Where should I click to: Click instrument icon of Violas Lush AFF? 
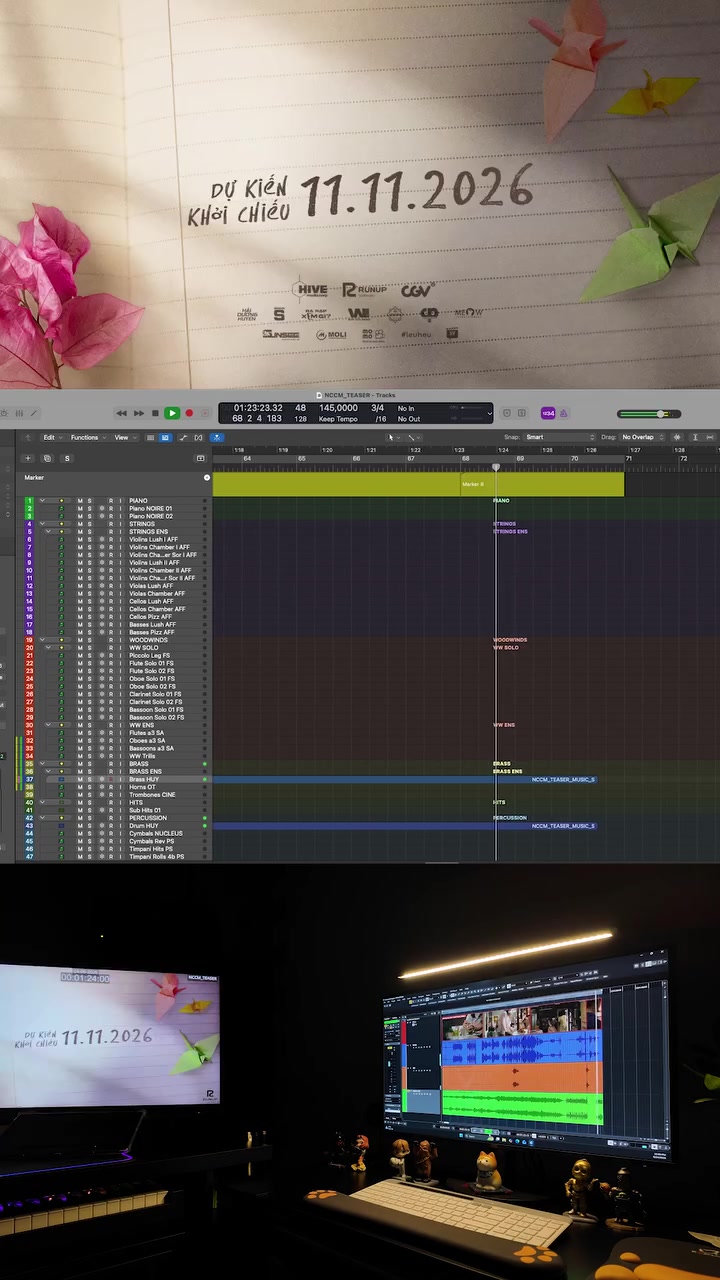click(61, 586)
